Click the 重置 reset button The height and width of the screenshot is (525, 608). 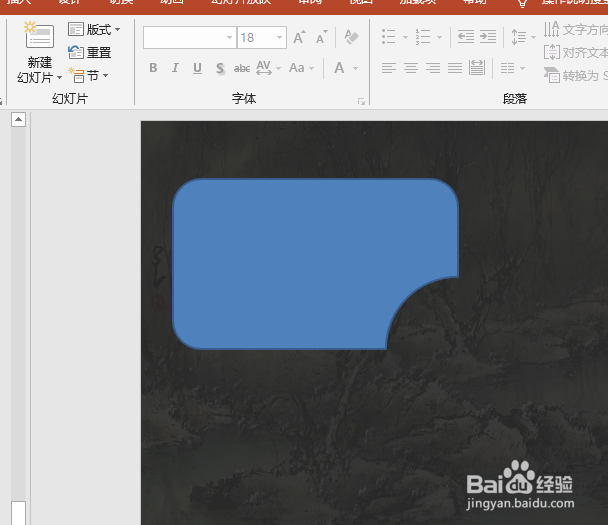click(90, 52)
